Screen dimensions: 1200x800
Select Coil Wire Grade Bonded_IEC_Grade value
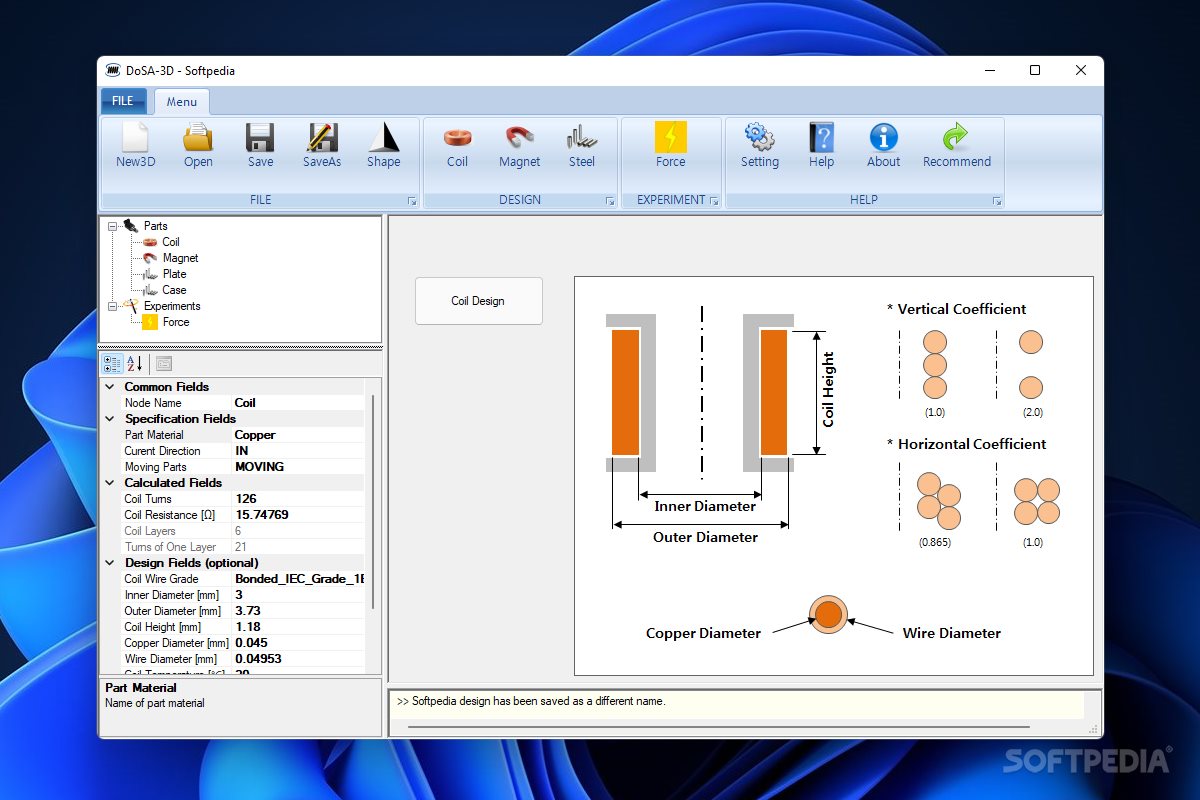(x=299, y=579)
